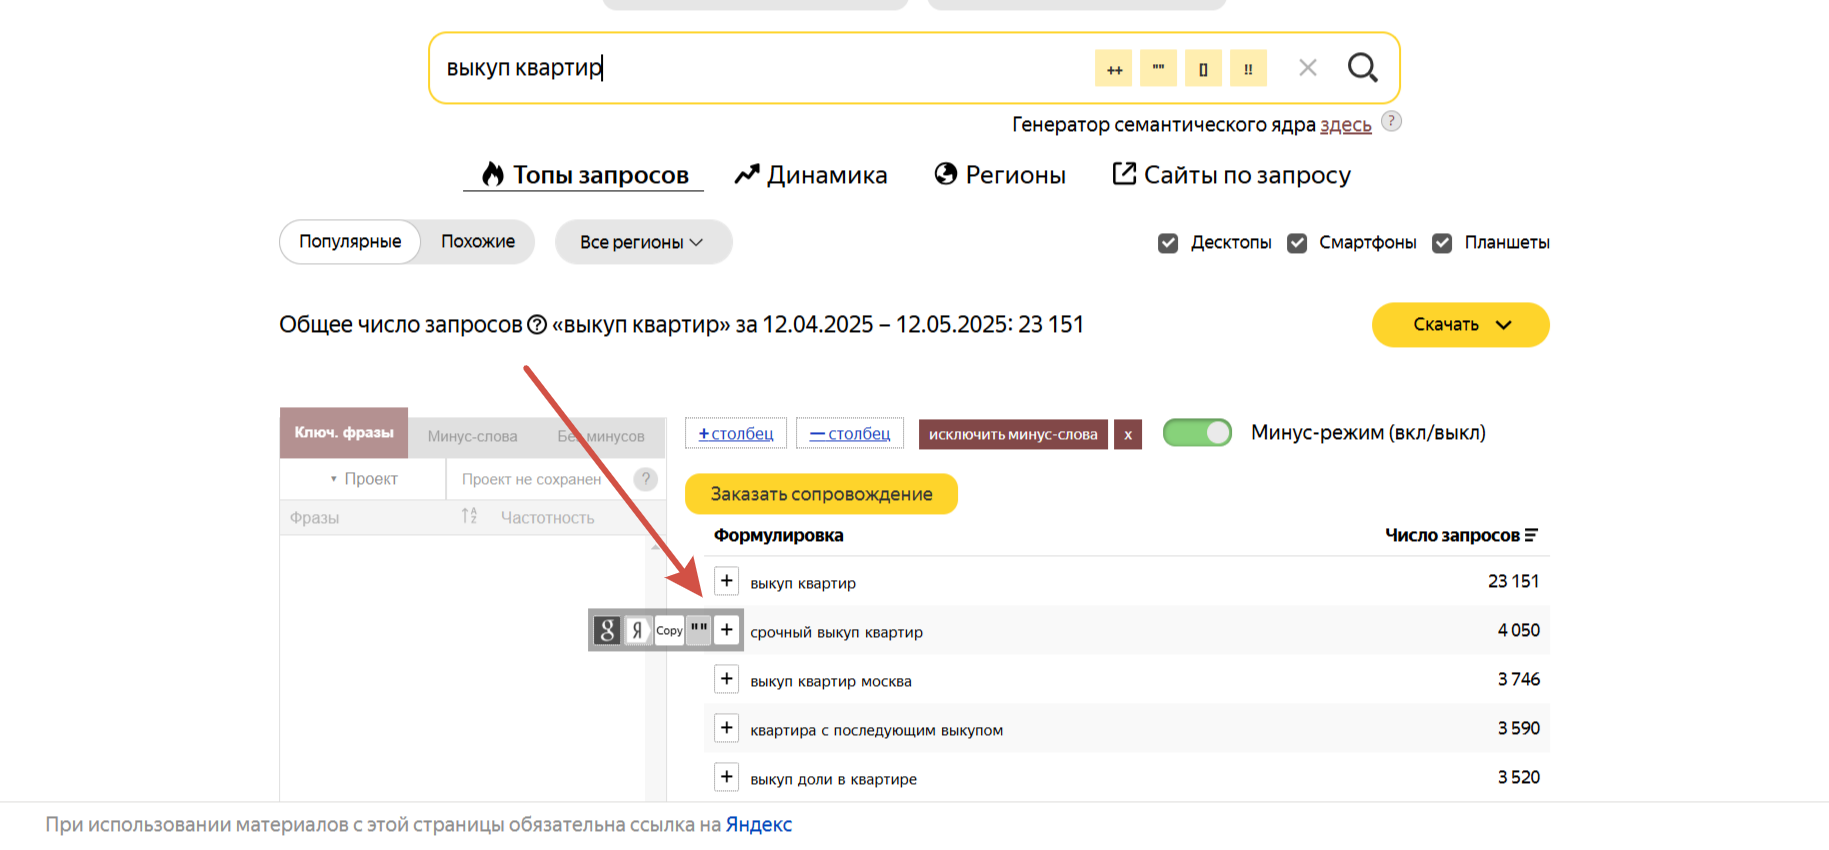Viewport: 1829px width, 850px height.
Task: Click the square brackets operator button
Action: click(x=1203, y=69)
